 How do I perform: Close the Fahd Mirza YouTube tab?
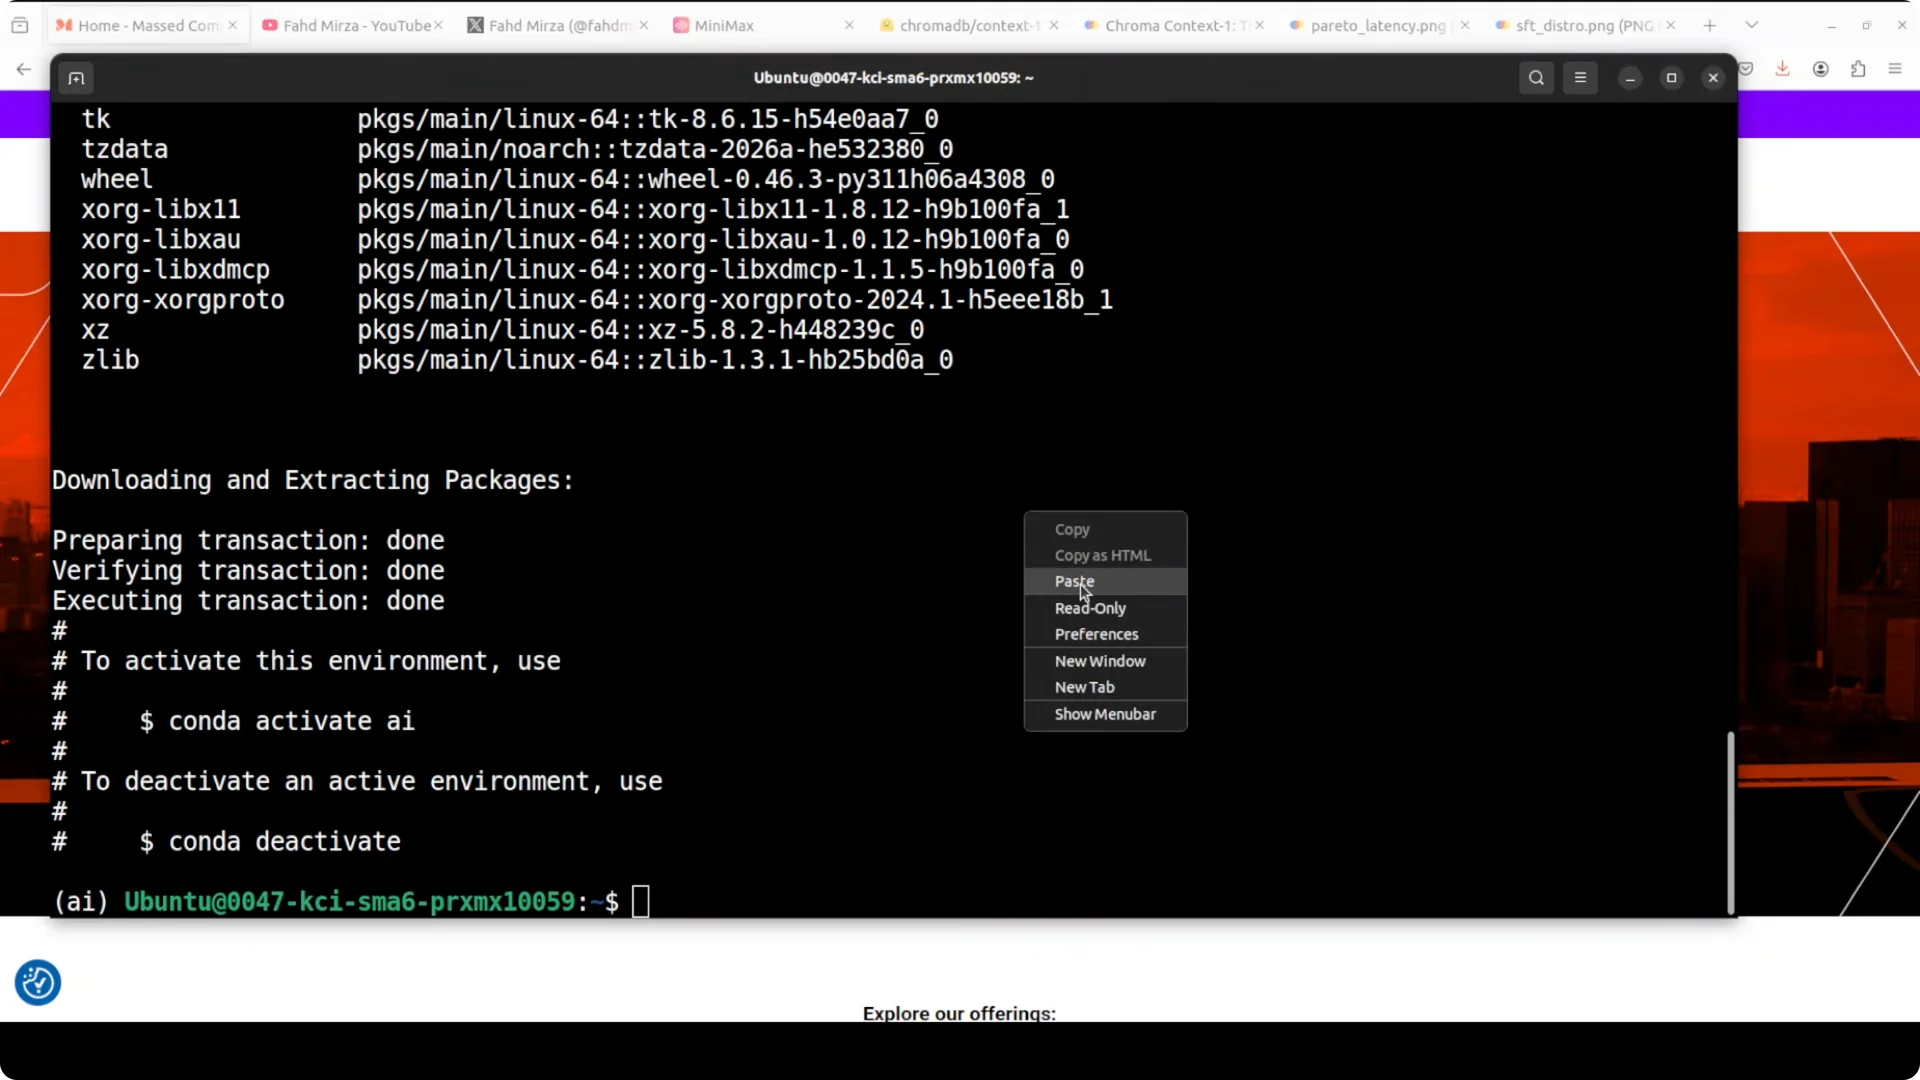[x=438, y=25]
